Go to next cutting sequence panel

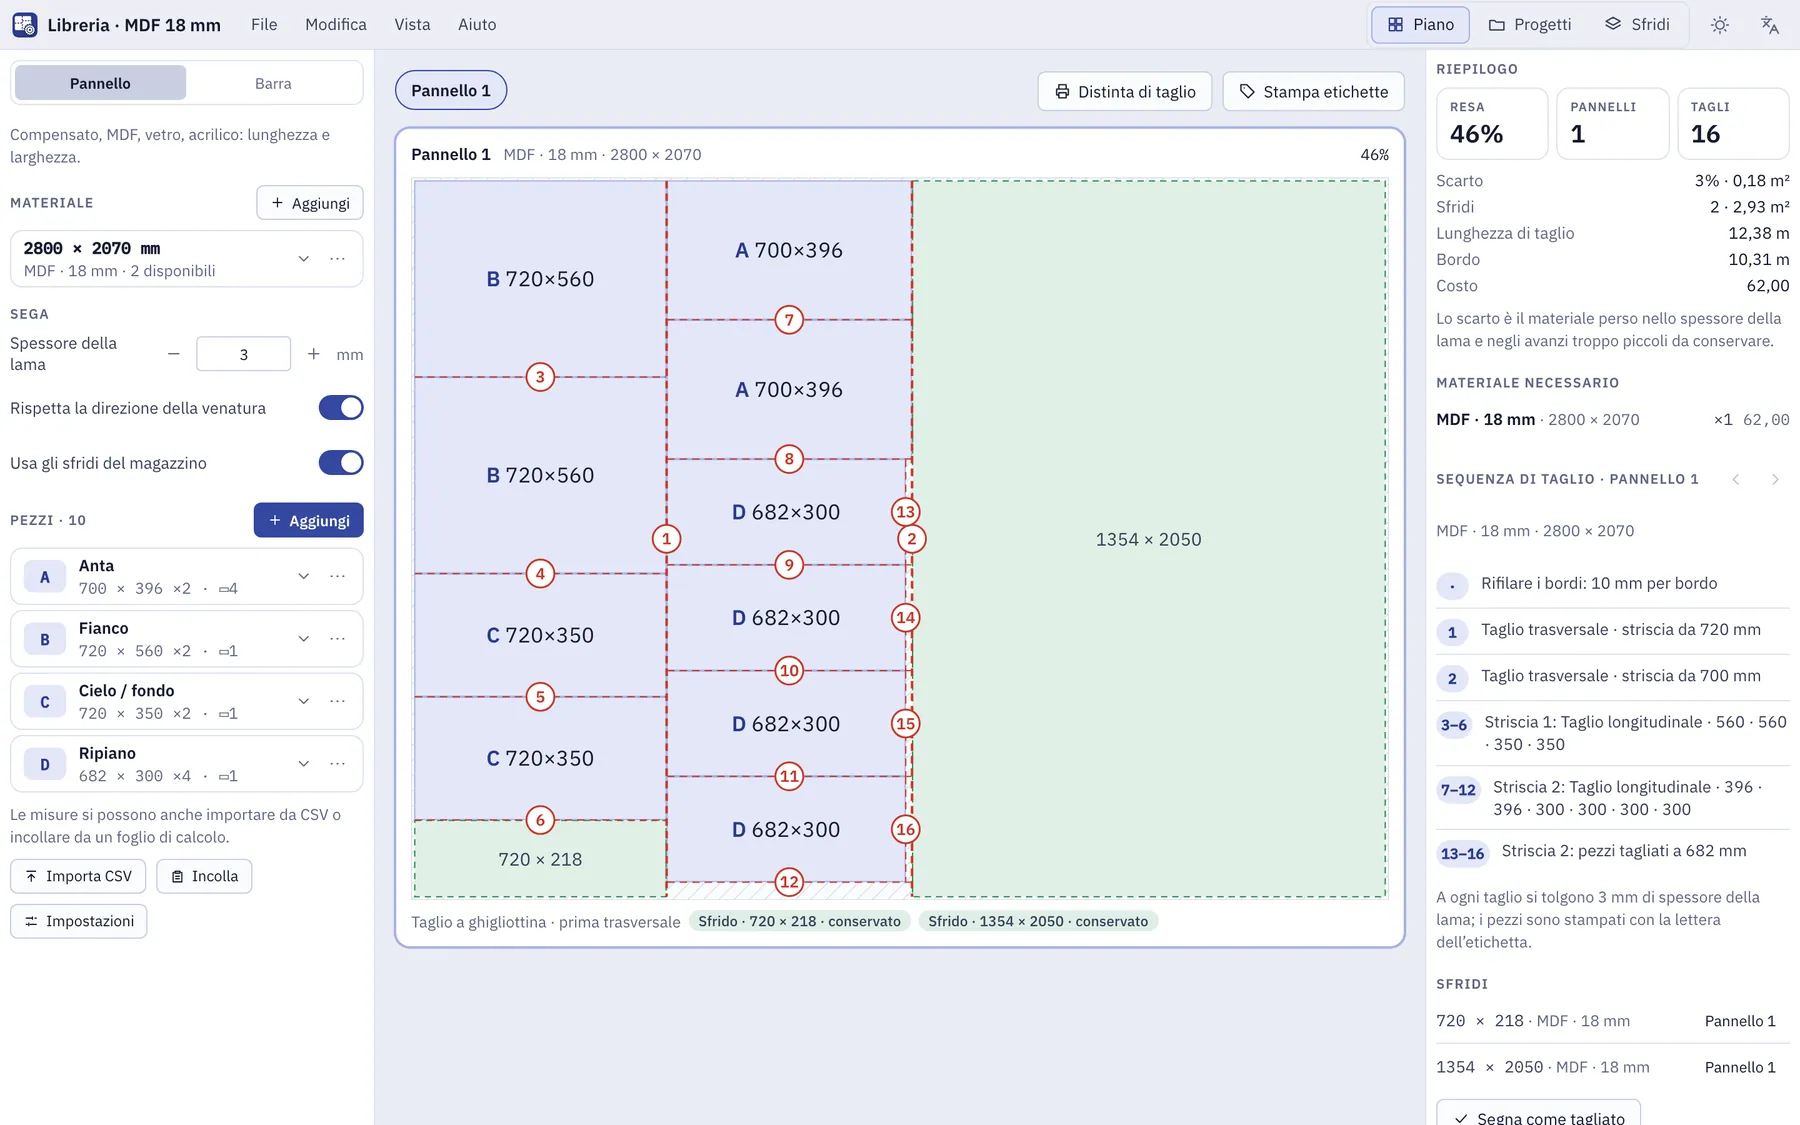click(1775, 479)
